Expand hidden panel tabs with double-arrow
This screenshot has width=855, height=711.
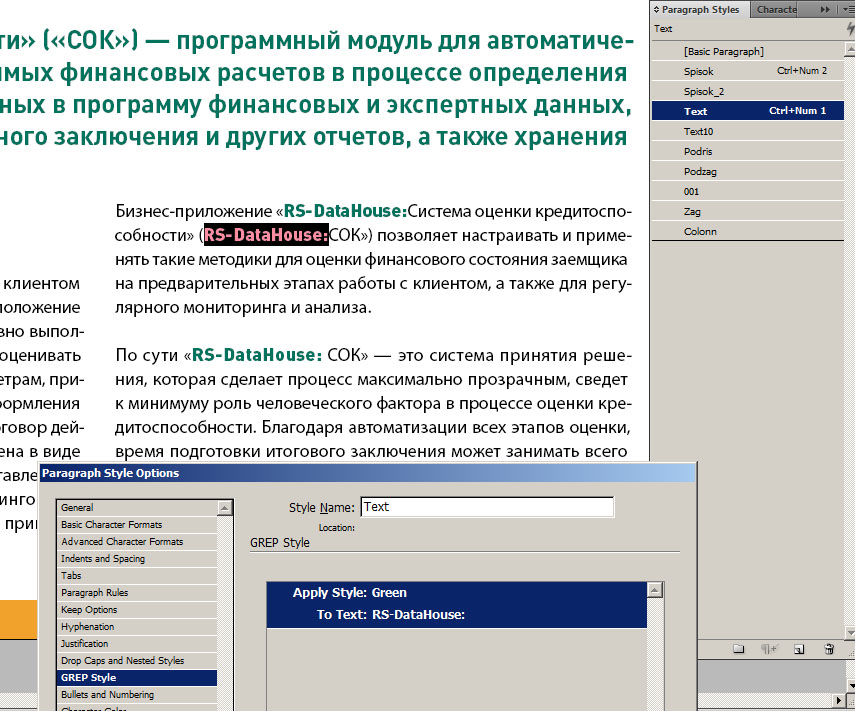pyautogui.click(x=825, y=9)
